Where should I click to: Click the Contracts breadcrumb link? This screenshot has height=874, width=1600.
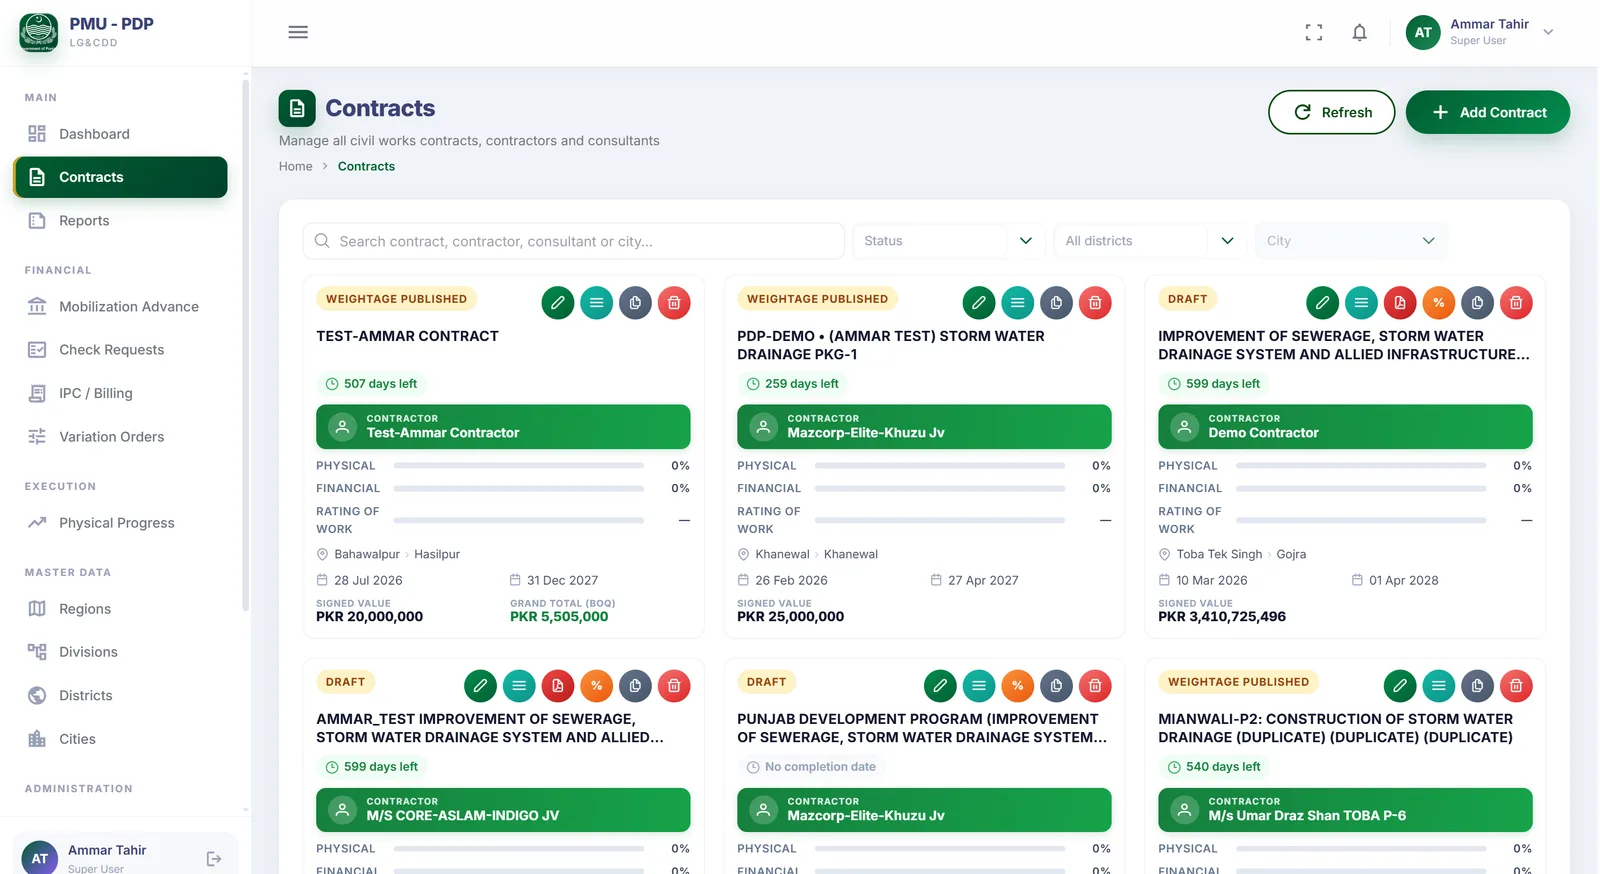coord(366,167)
